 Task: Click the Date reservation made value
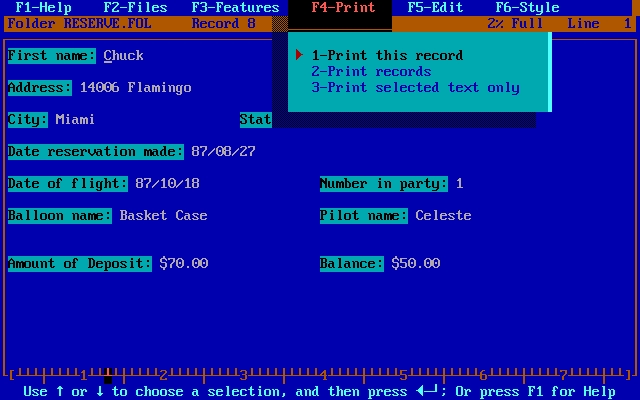tap(223, 152)
